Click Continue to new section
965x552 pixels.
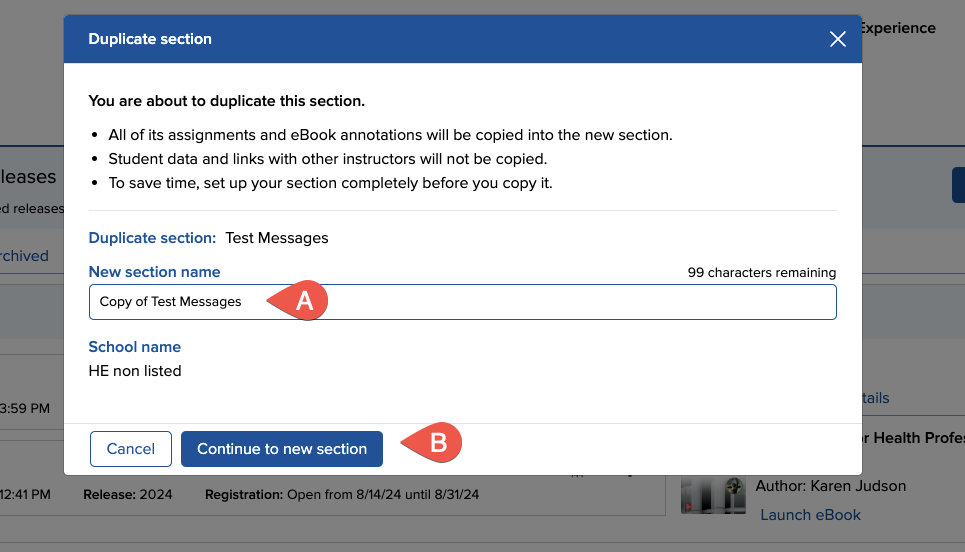coord(281,449)
